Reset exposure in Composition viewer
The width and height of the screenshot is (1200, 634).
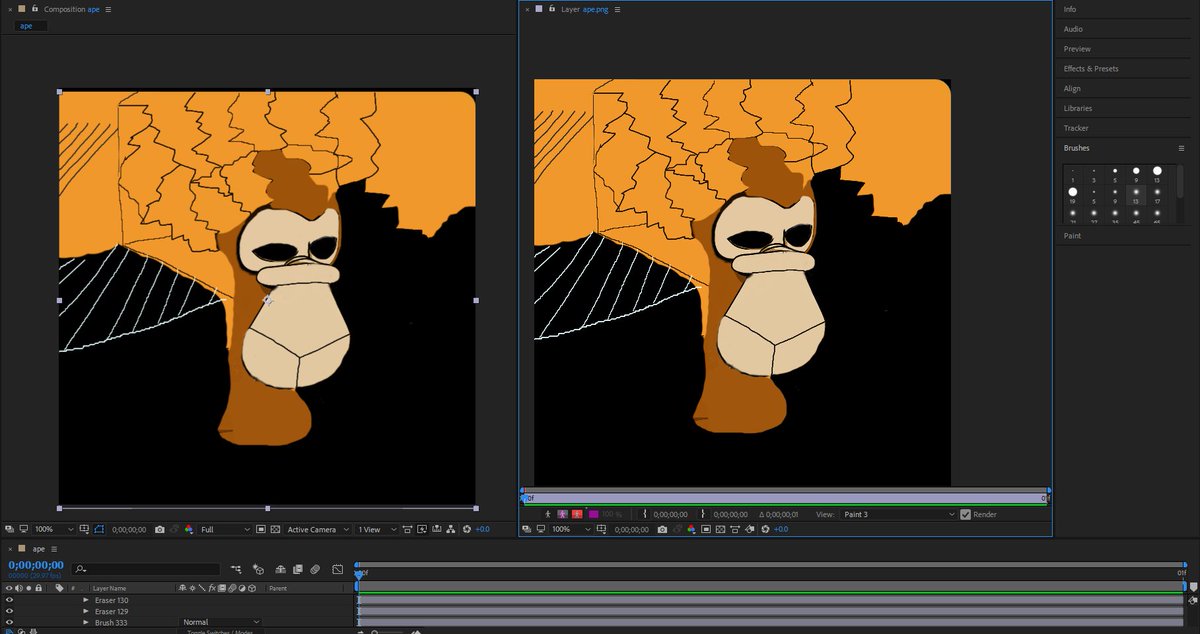pyautogui.click(x=466, y=529)
